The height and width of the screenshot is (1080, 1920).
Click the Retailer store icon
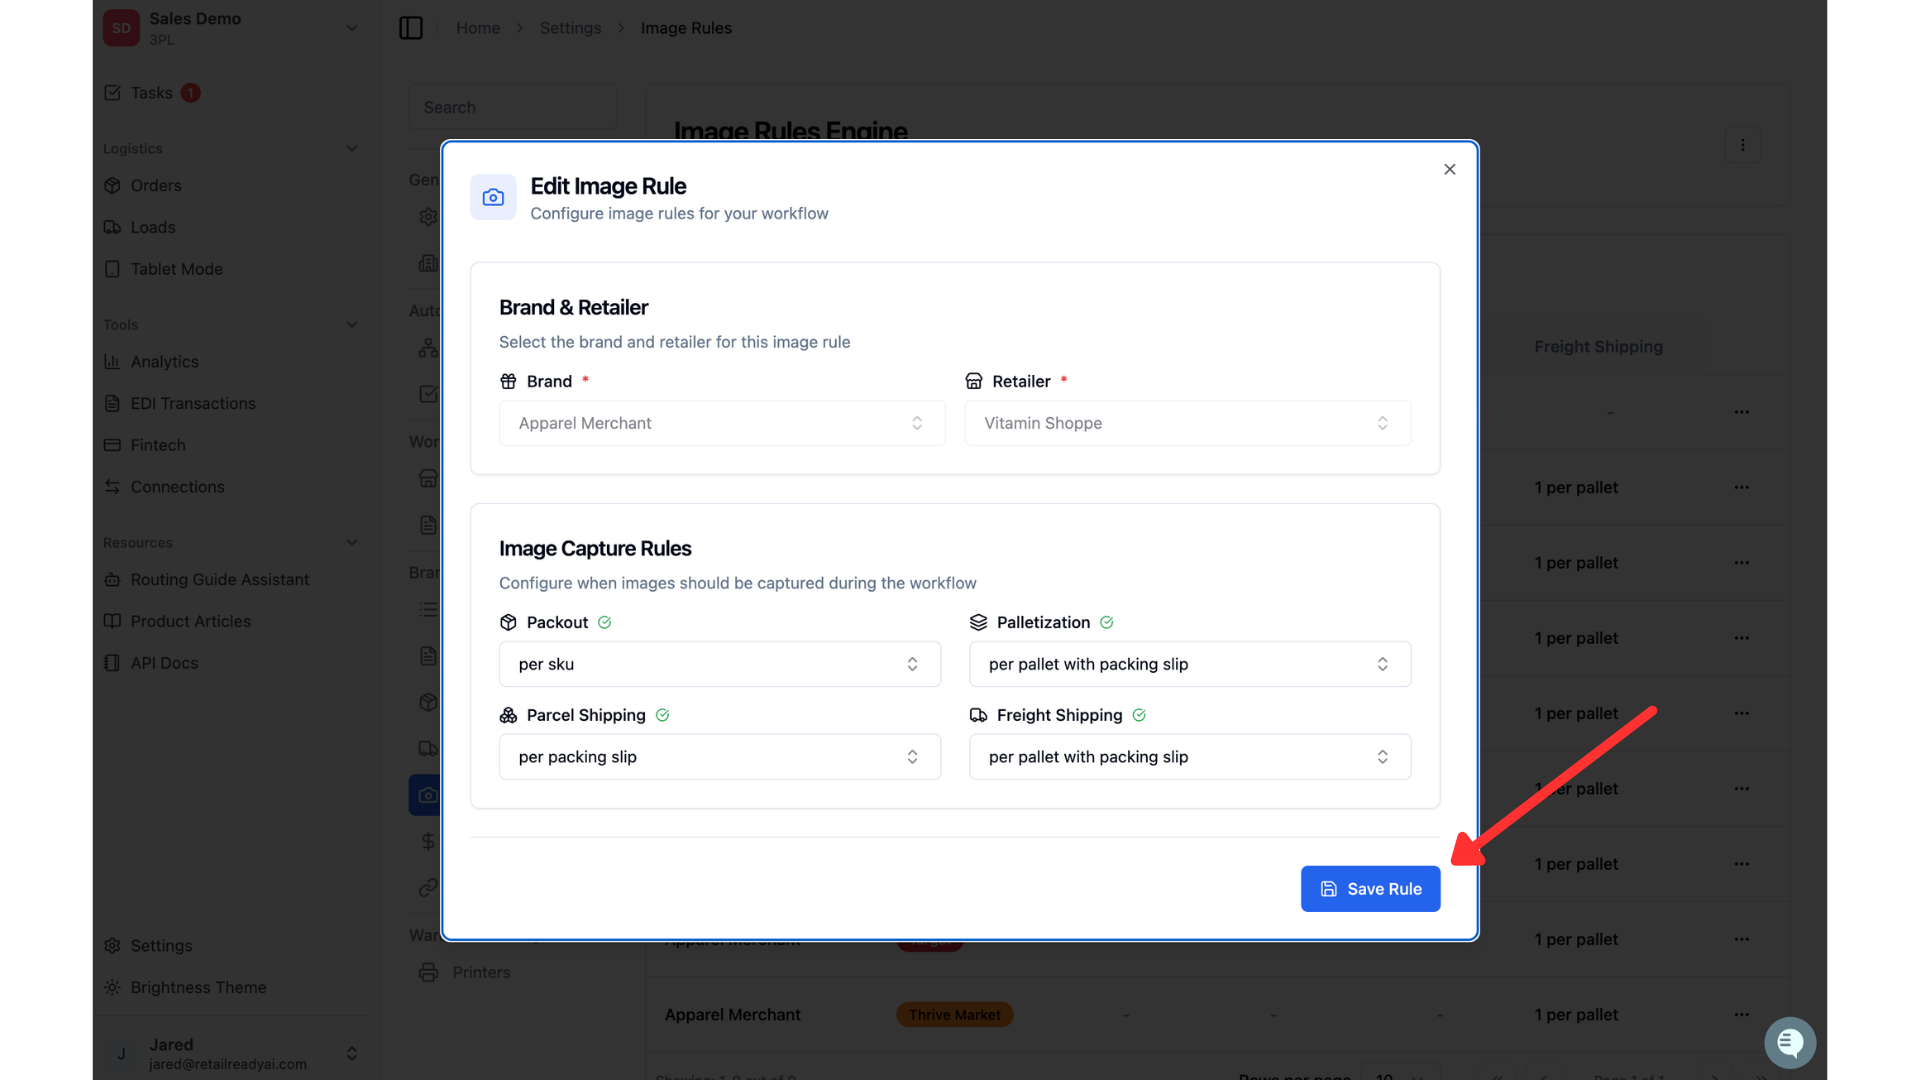[x=974, y=381]
